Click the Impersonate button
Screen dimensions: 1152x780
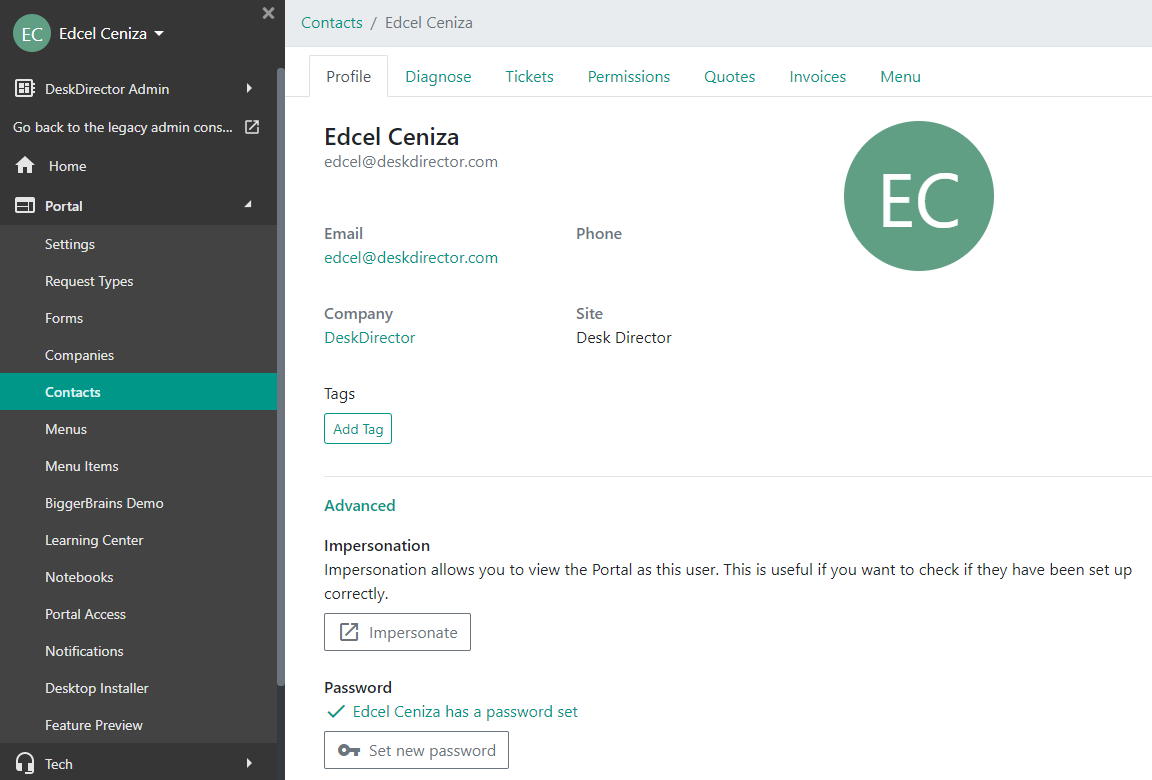click(x=397, y=632)
